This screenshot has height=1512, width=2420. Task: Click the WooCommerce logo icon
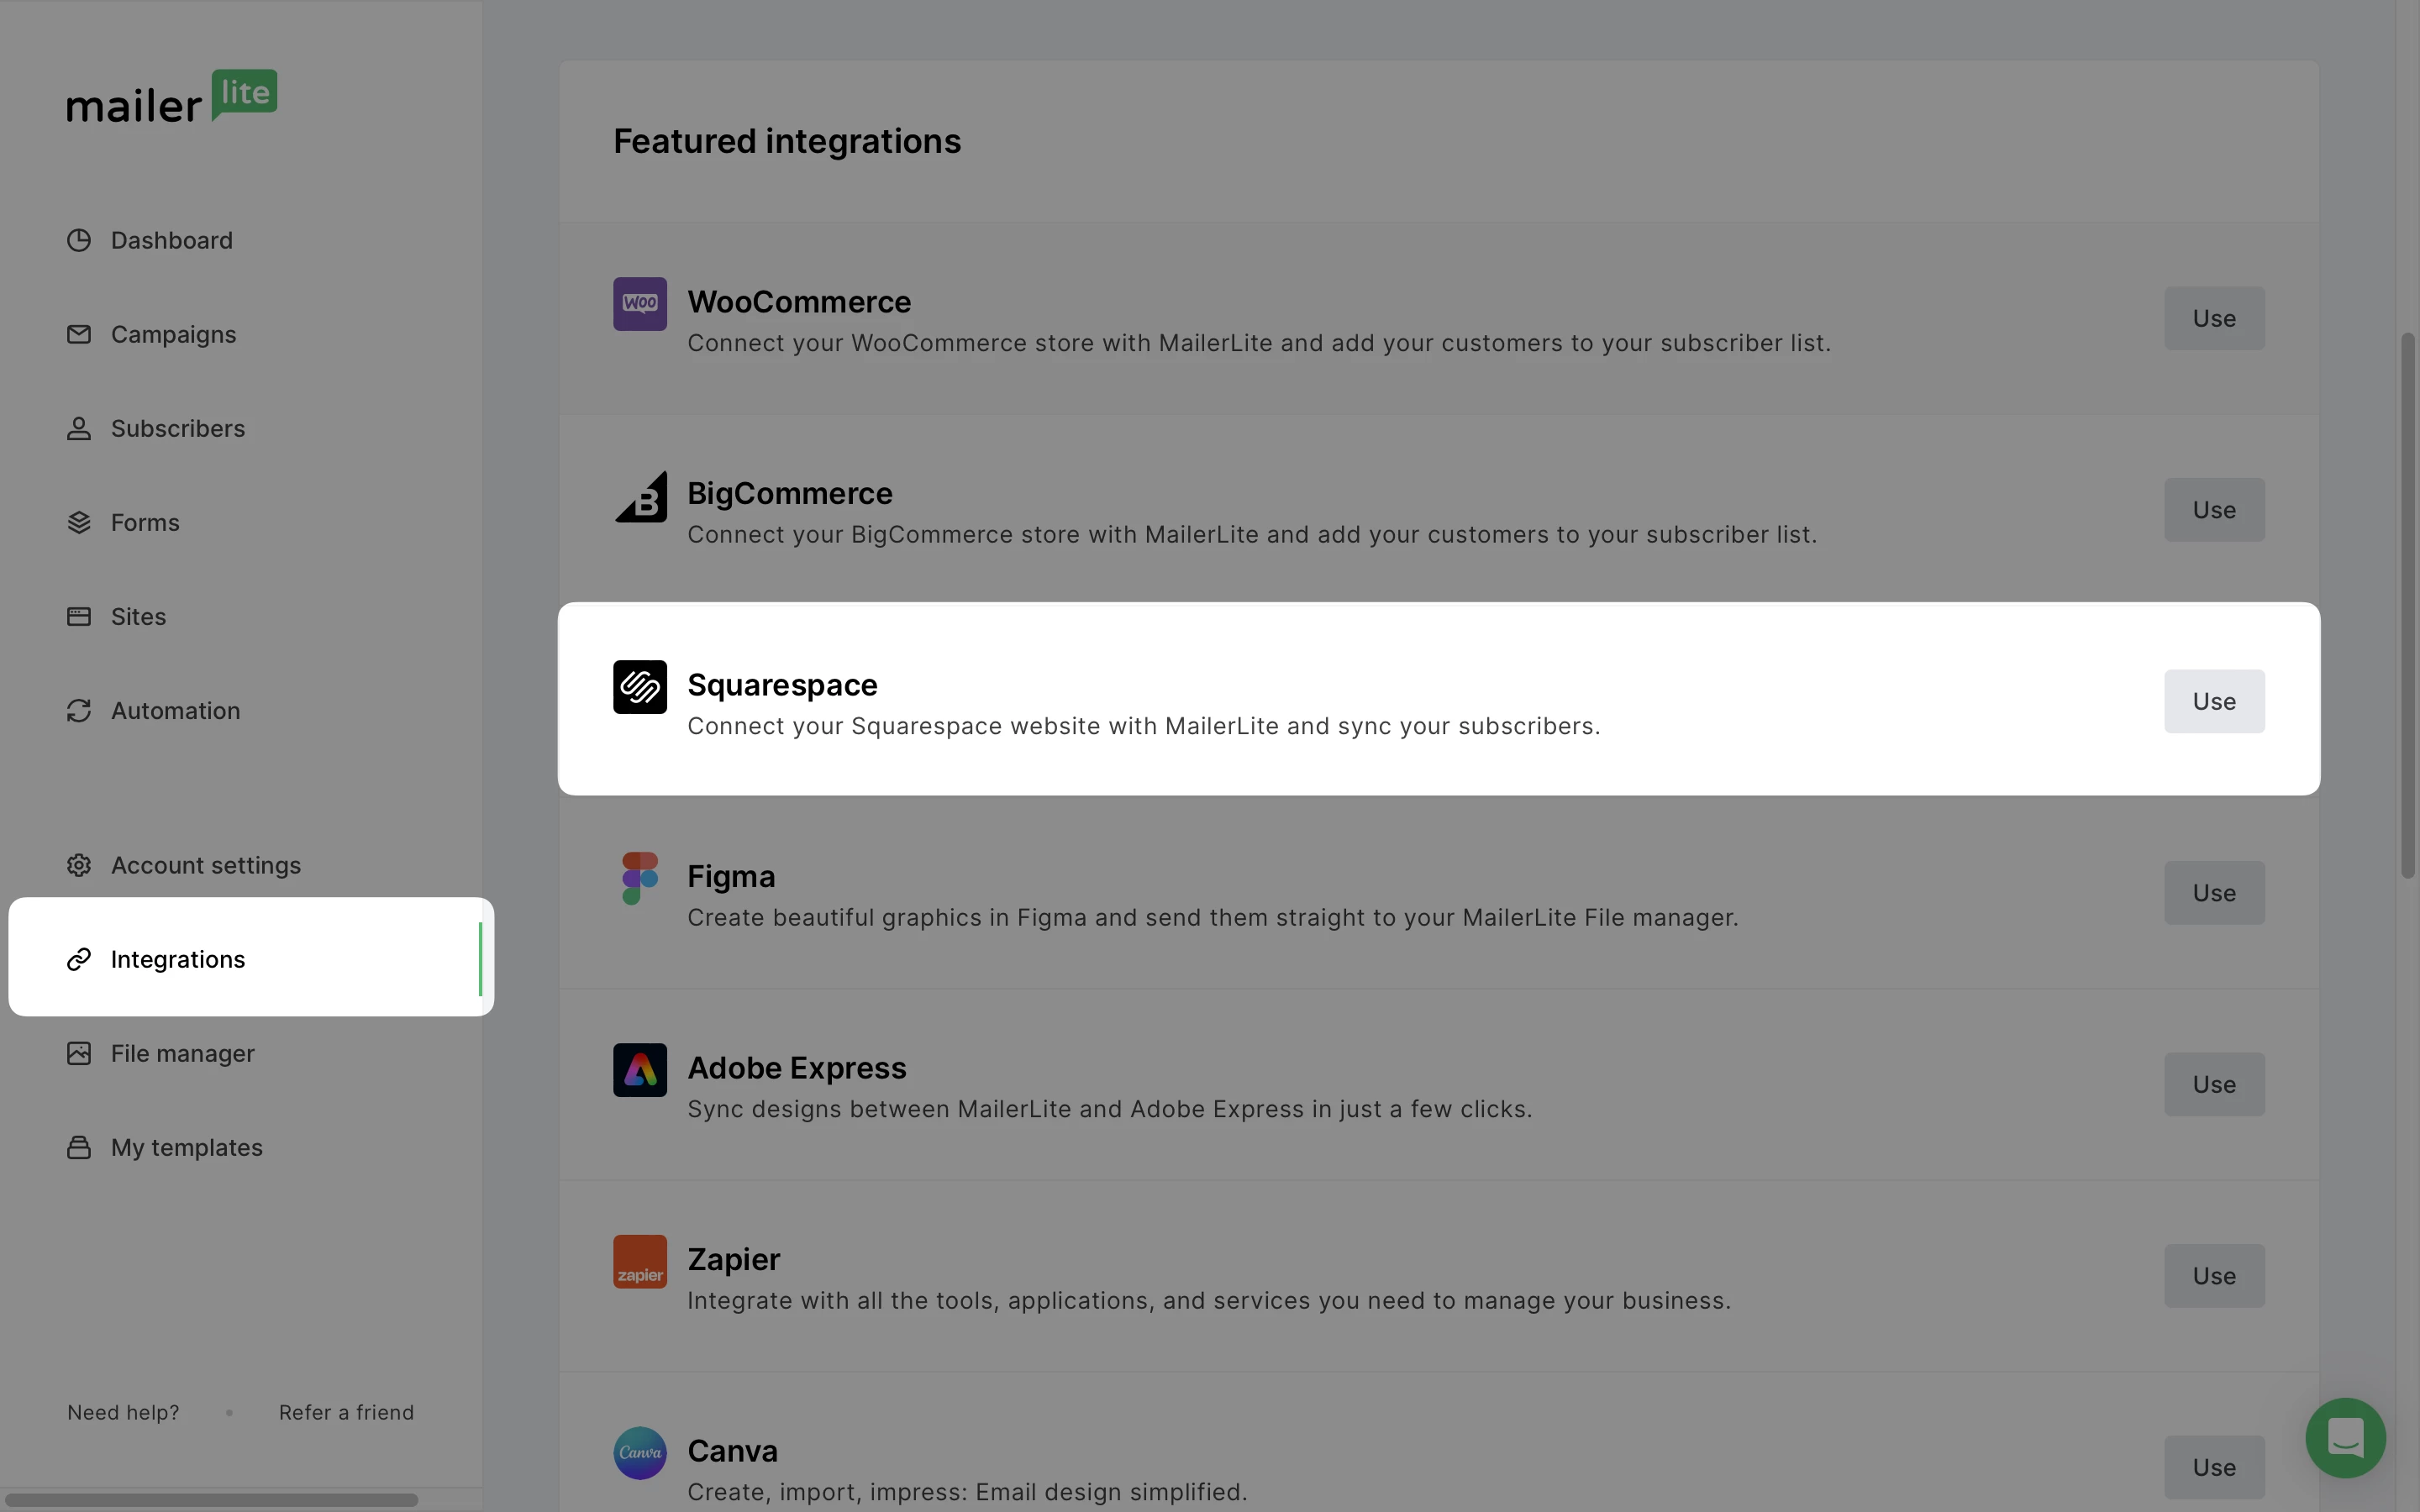point(640,304)
